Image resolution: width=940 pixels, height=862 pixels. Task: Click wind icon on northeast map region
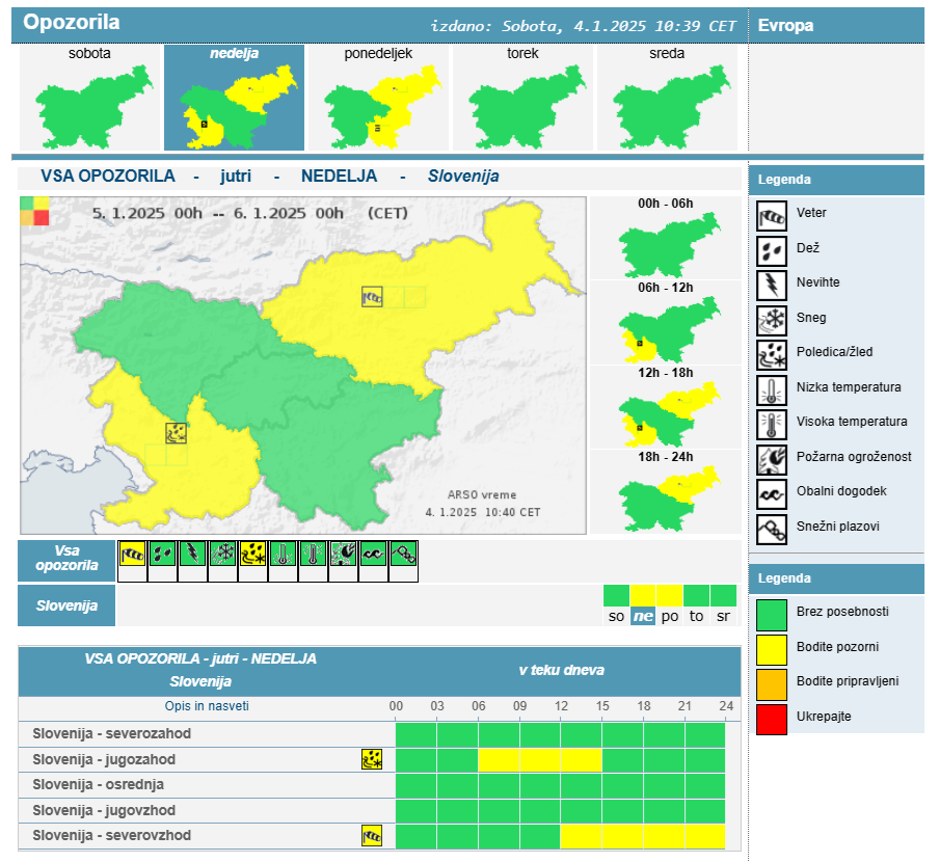pyautogui.click(x=372, y=296)
